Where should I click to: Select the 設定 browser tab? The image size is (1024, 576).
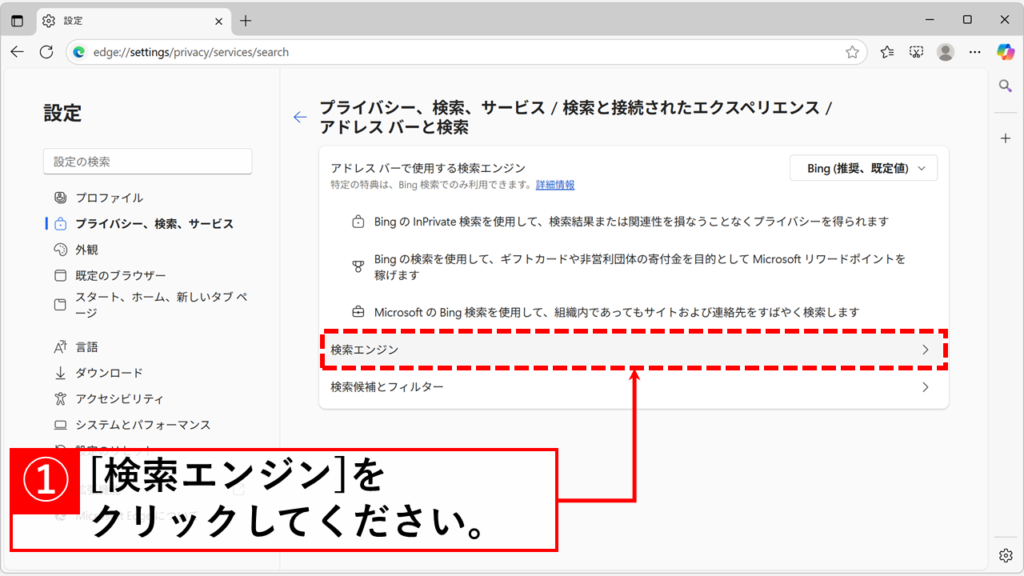point(134,21)
